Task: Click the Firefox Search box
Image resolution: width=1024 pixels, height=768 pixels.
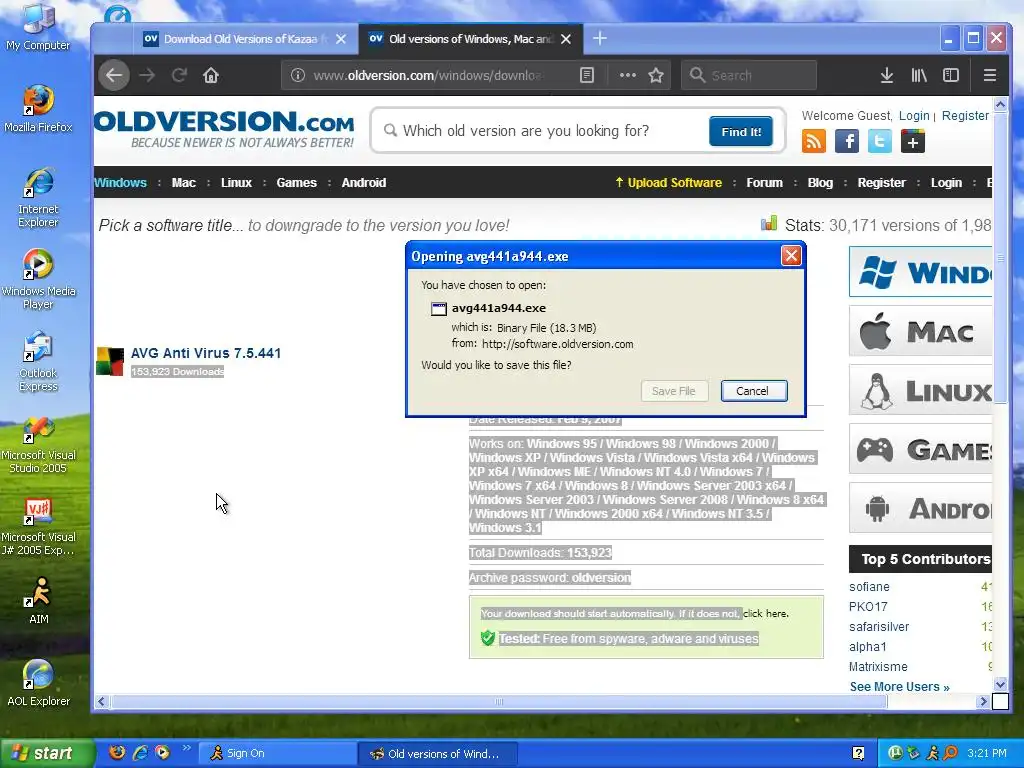Action: 749,75
